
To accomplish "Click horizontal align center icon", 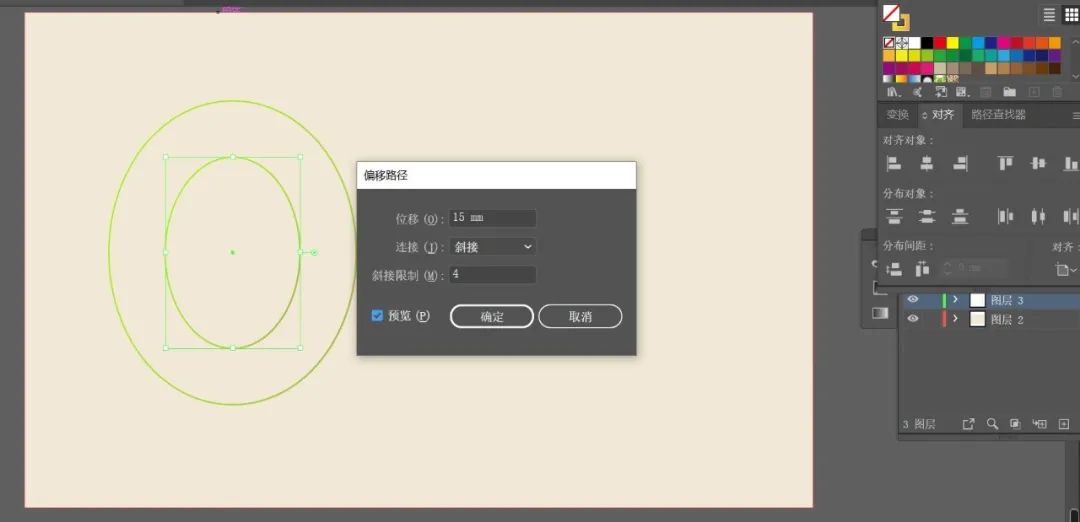I will tap(927, 163).
